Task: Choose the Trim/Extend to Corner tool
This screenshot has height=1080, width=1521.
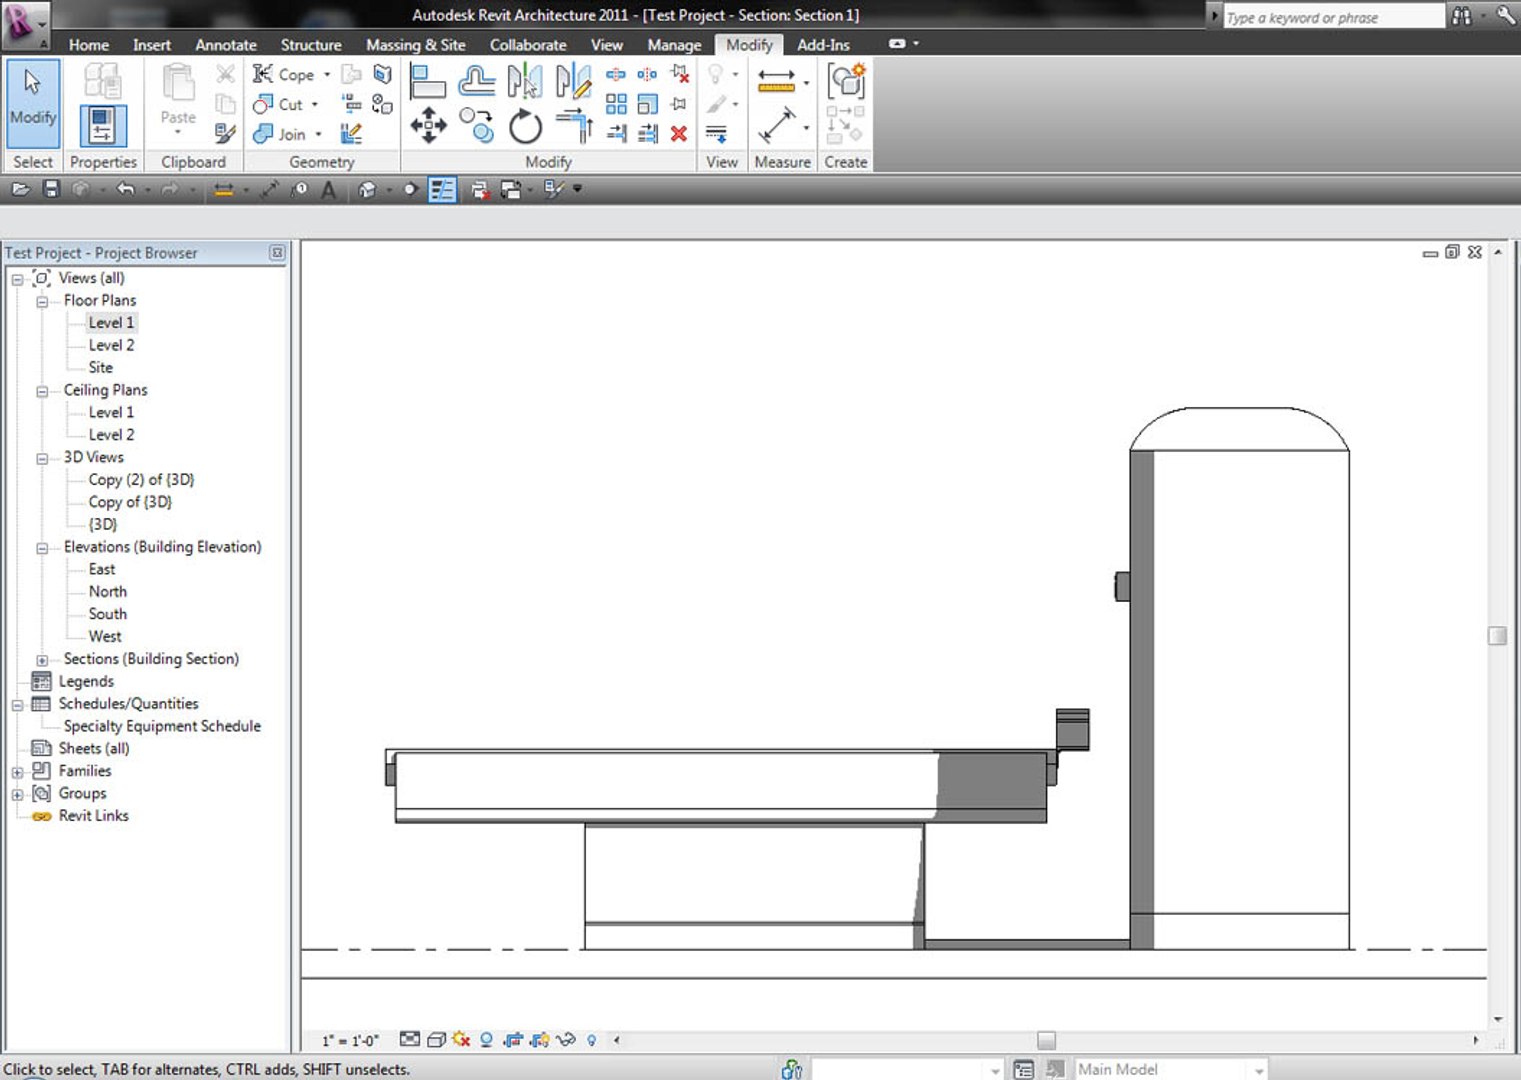Action: [x=574, y=126]
